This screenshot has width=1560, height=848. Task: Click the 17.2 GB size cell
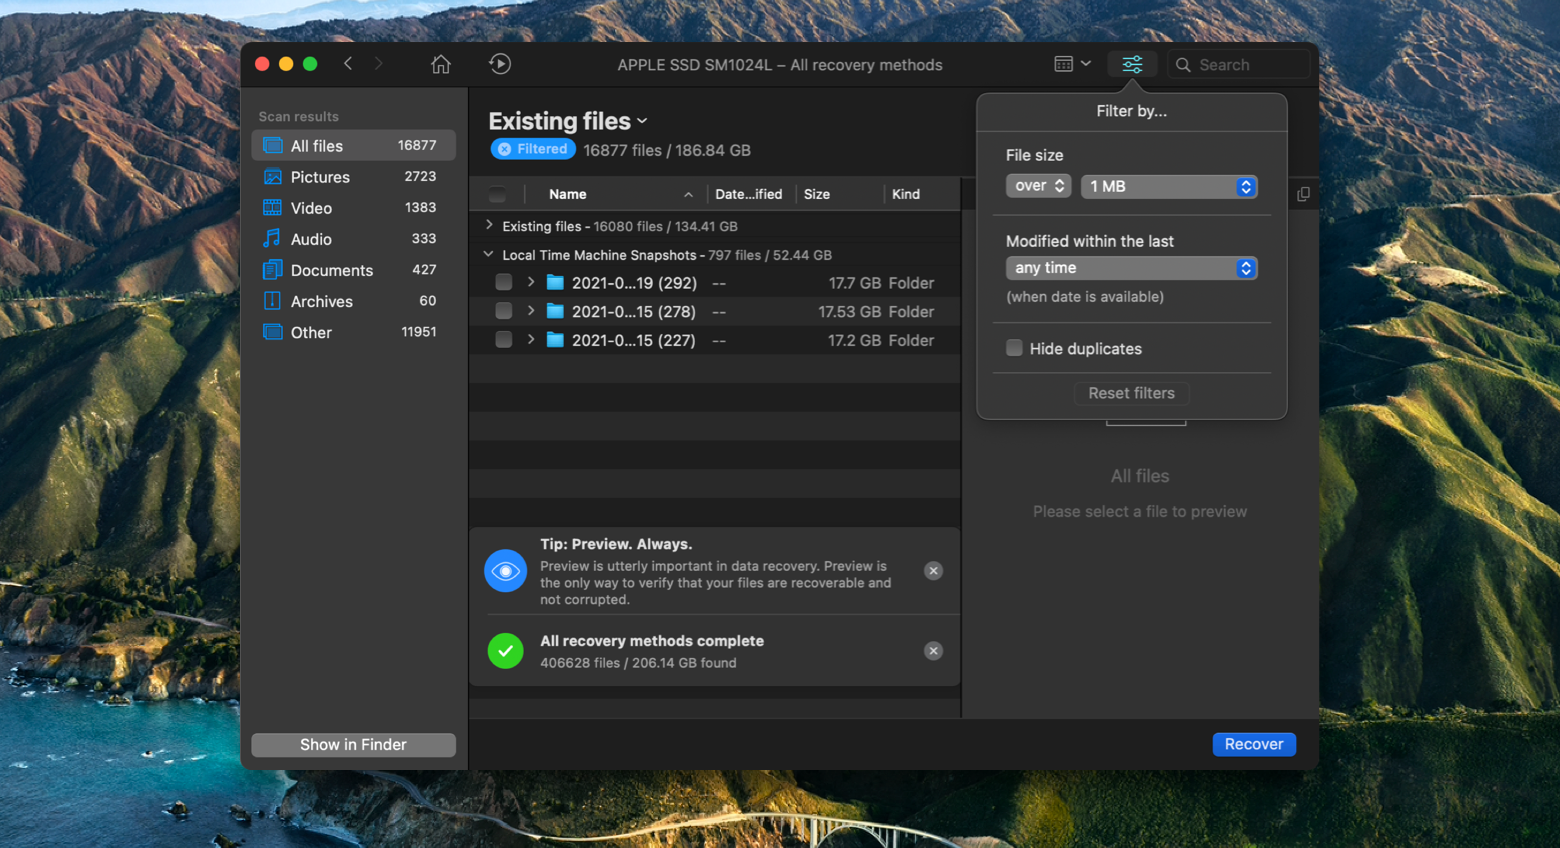(854, 340)
